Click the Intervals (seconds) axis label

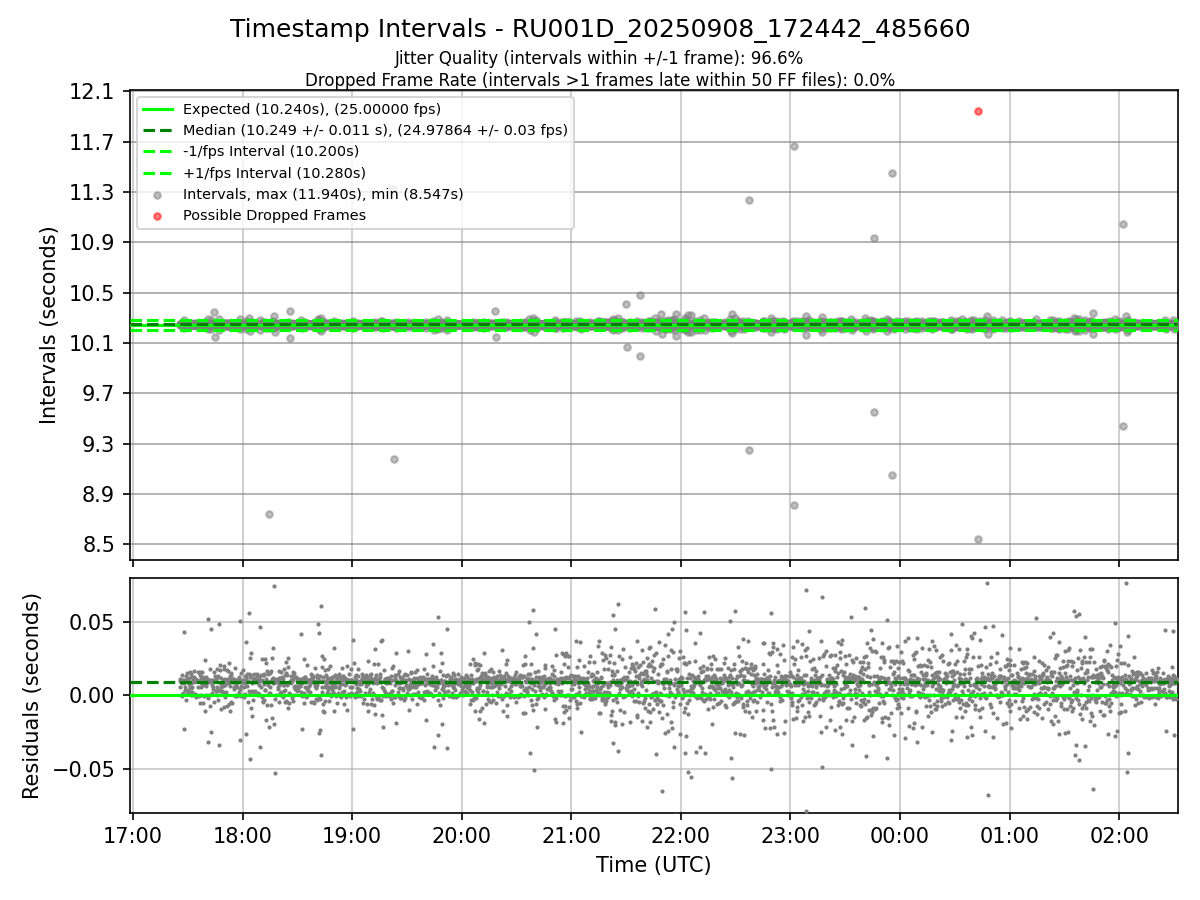click(x=48, y=325)
